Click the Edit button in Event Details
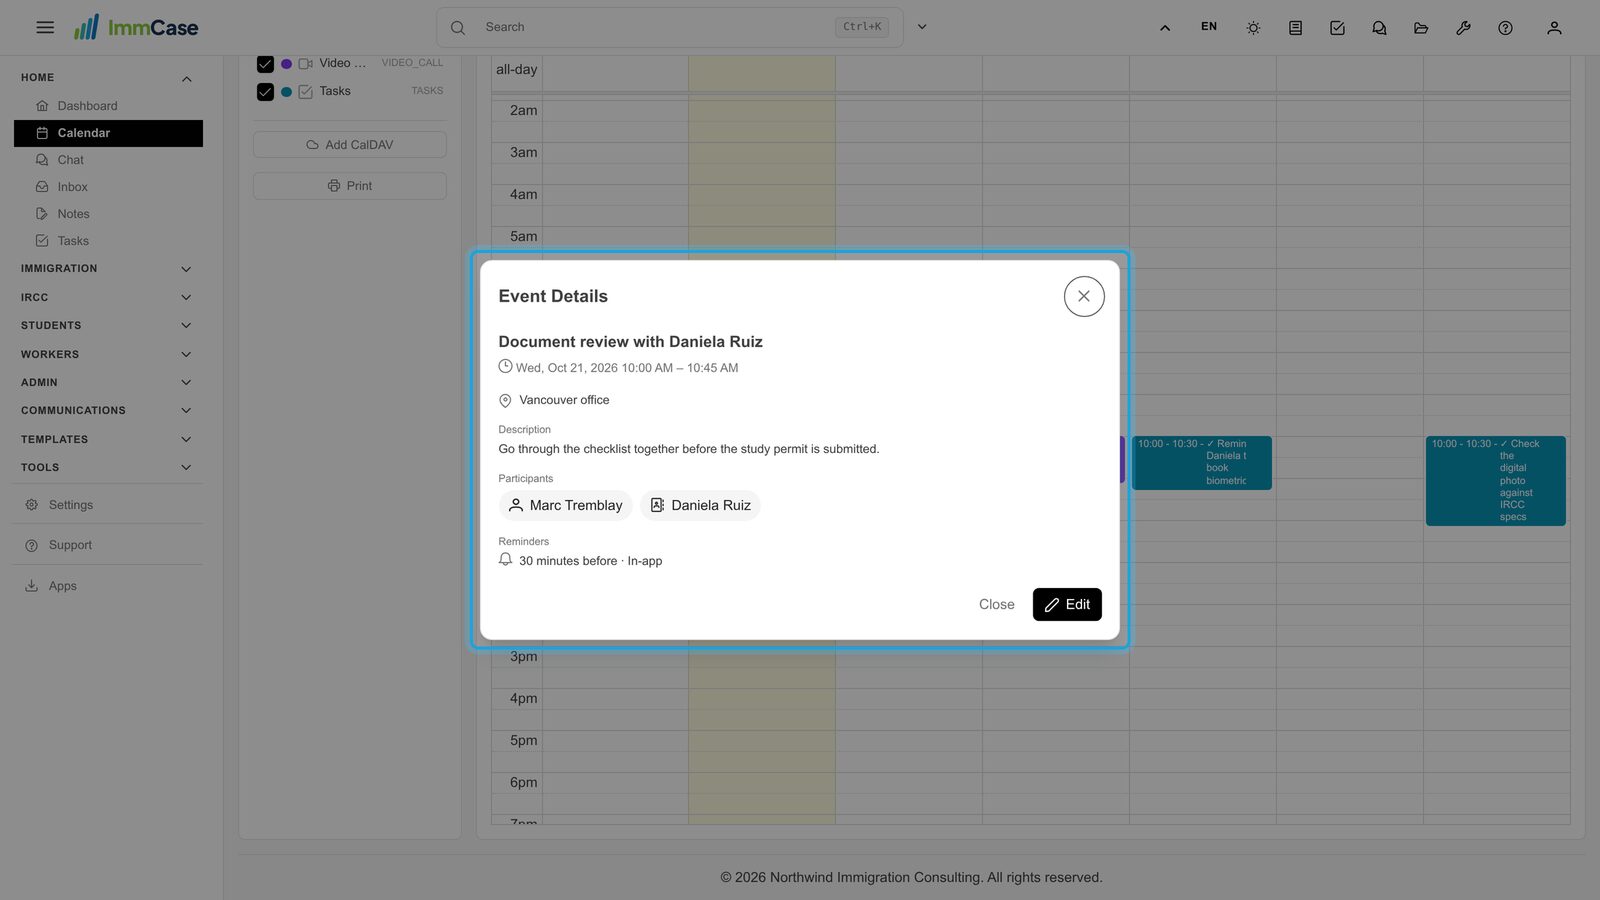Image resolution: width=1600 pixels, height=900 pixels. [x=1067, y=604]
